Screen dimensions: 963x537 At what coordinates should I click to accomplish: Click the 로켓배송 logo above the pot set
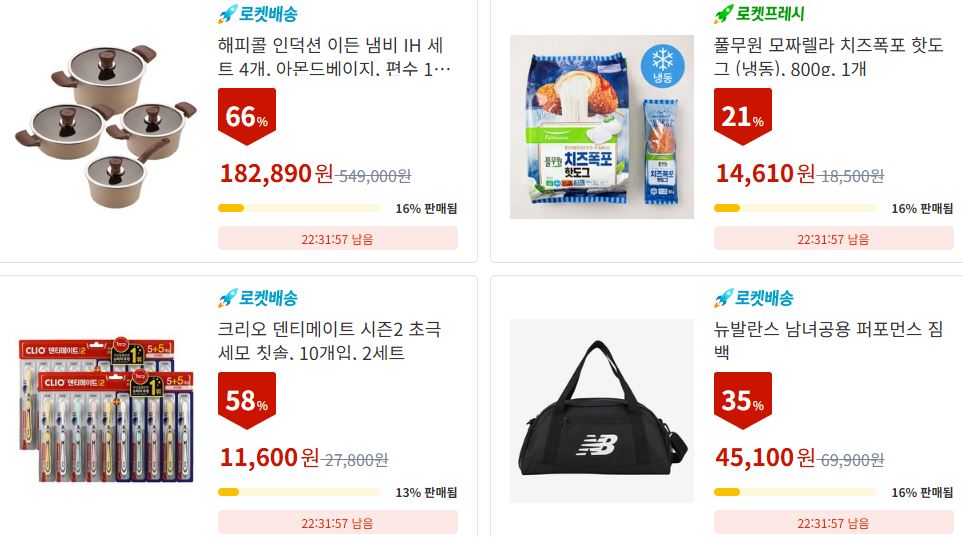[258, 14]
